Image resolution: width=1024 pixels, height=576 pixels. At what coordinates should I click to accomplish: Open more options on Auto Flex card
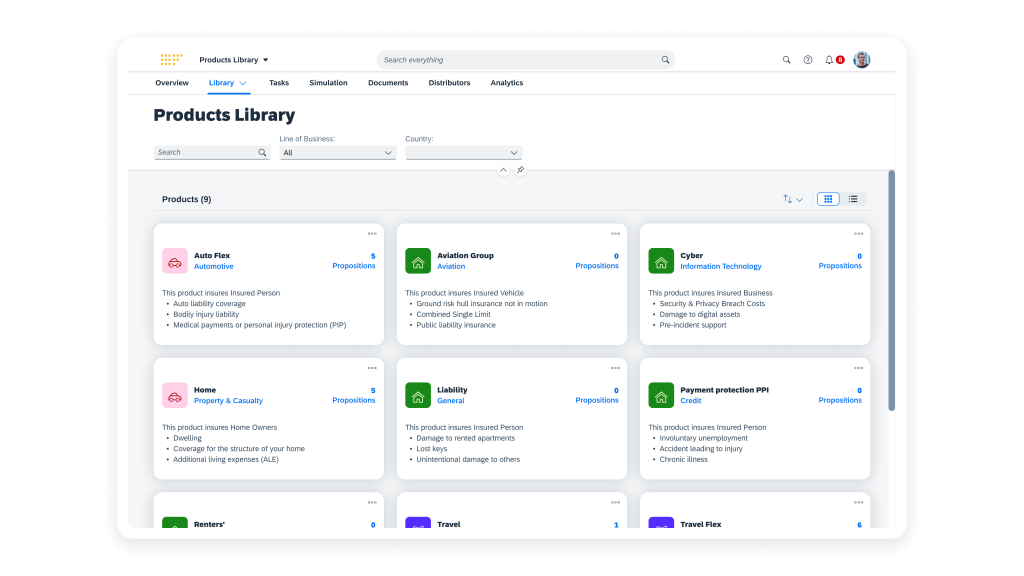pos(372,234)
